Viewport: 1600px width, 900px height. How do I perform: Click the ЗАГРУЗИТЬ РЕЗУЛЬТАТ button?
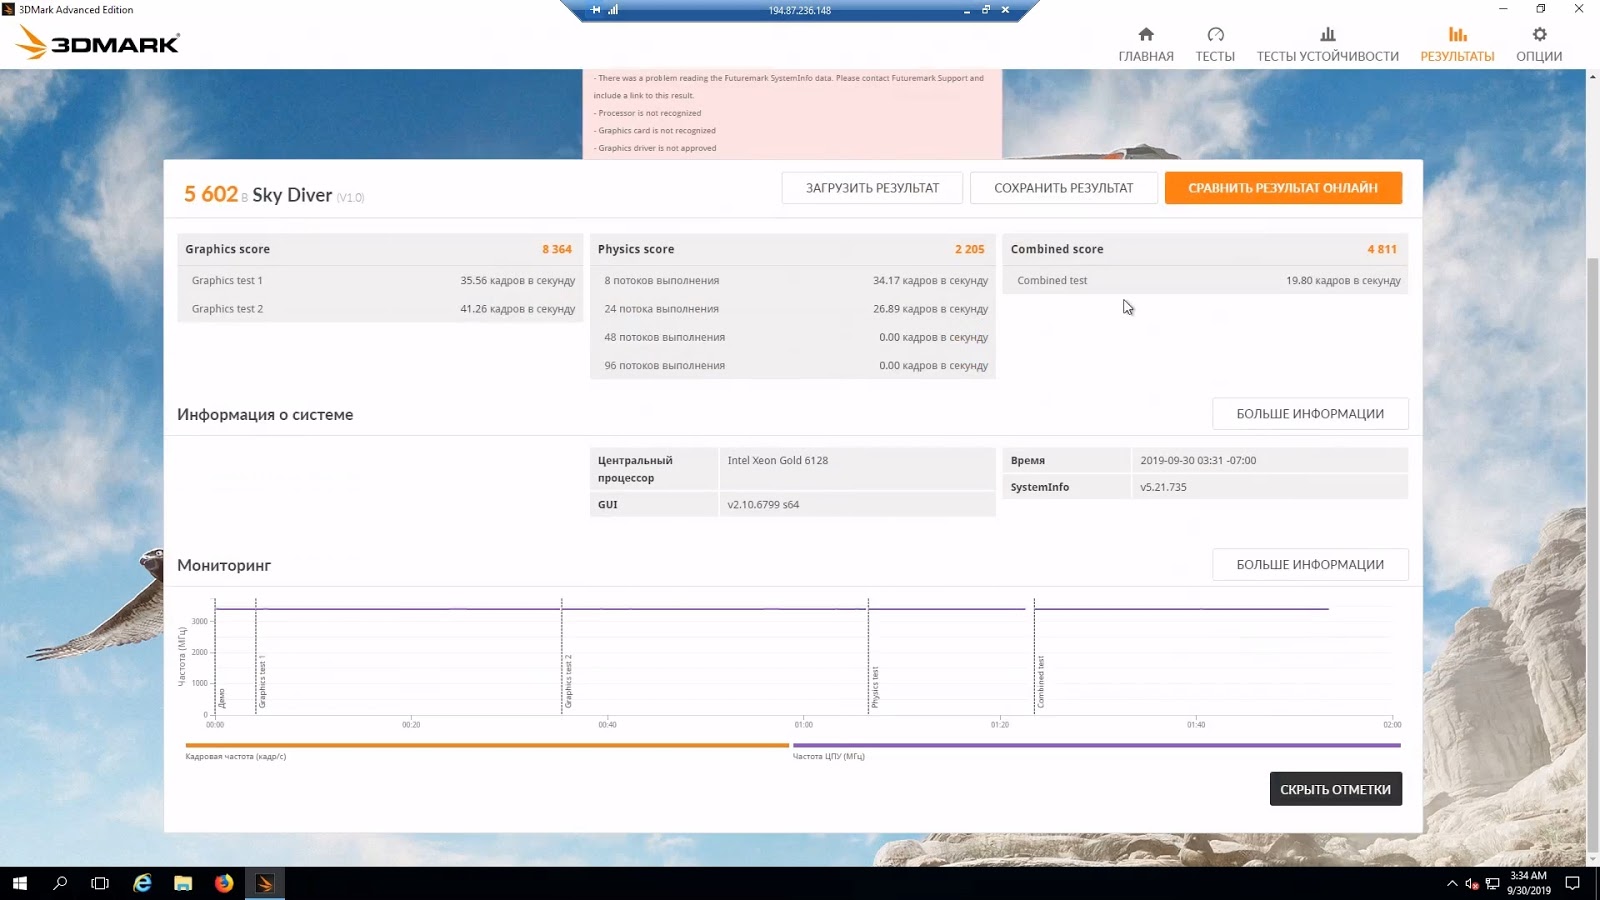click(x=872, y=188)
